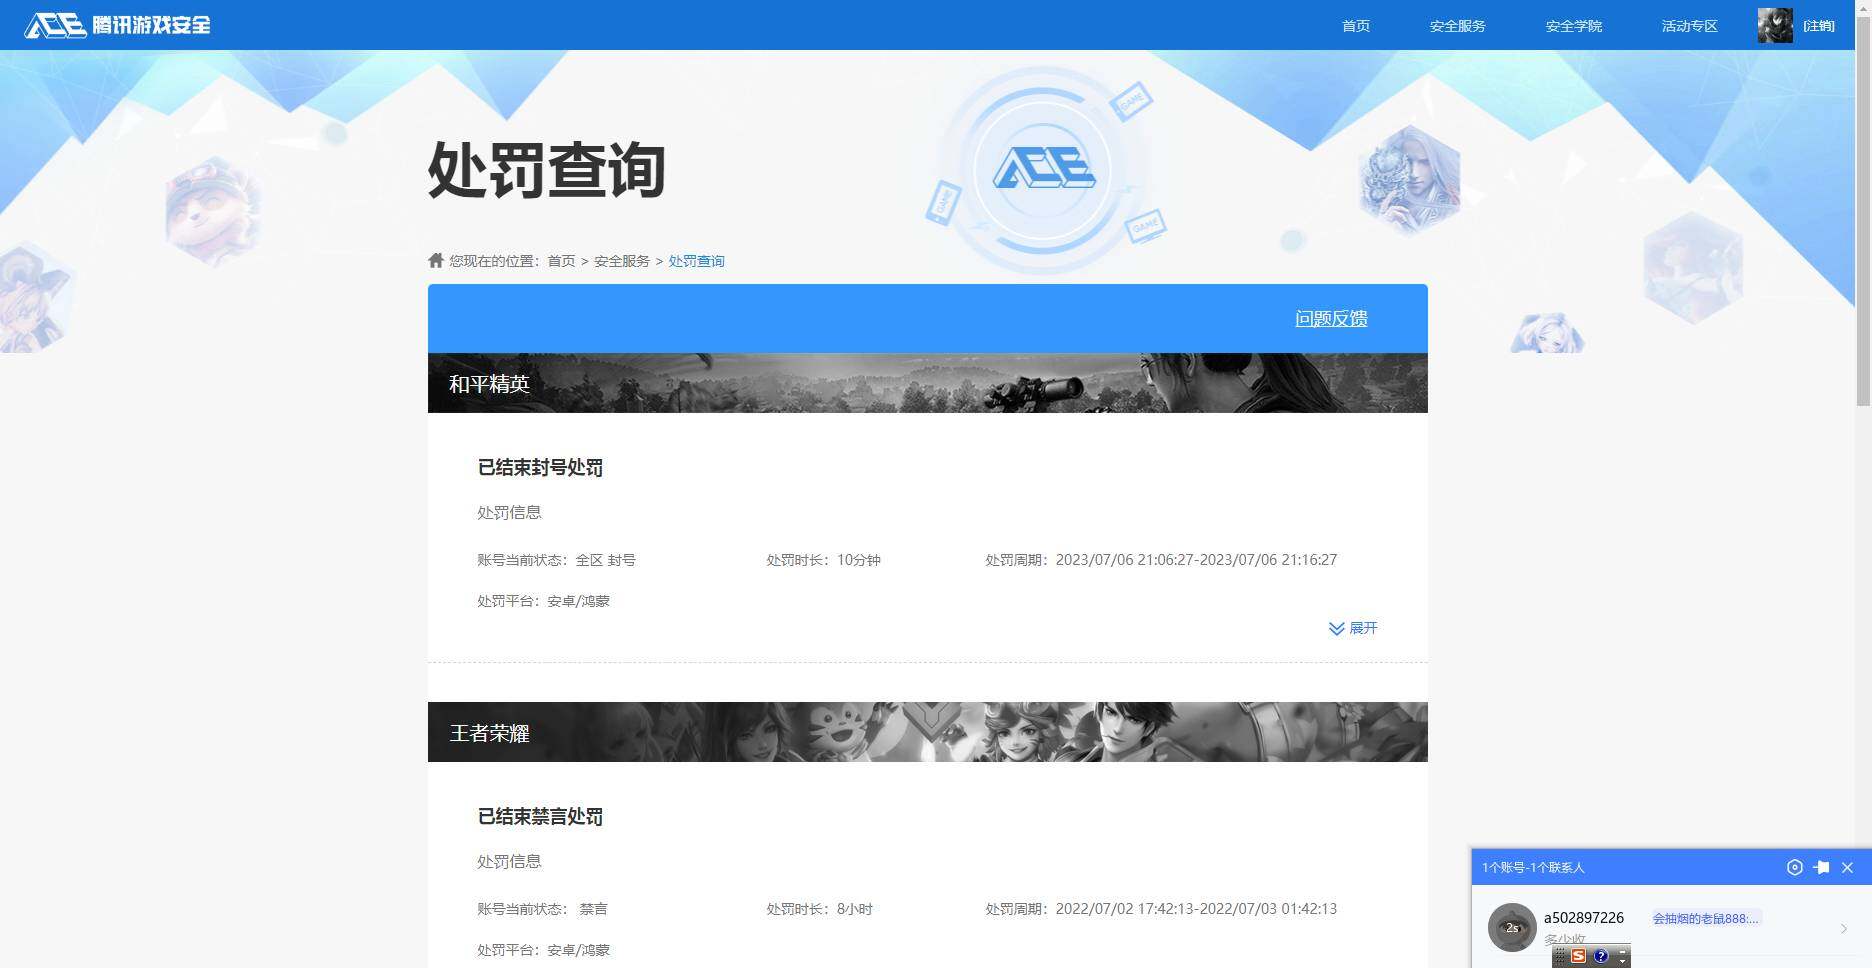
Task: Click 账号当前状态：禁言 text
Action: pyautogui.click(x=542, y=909)
